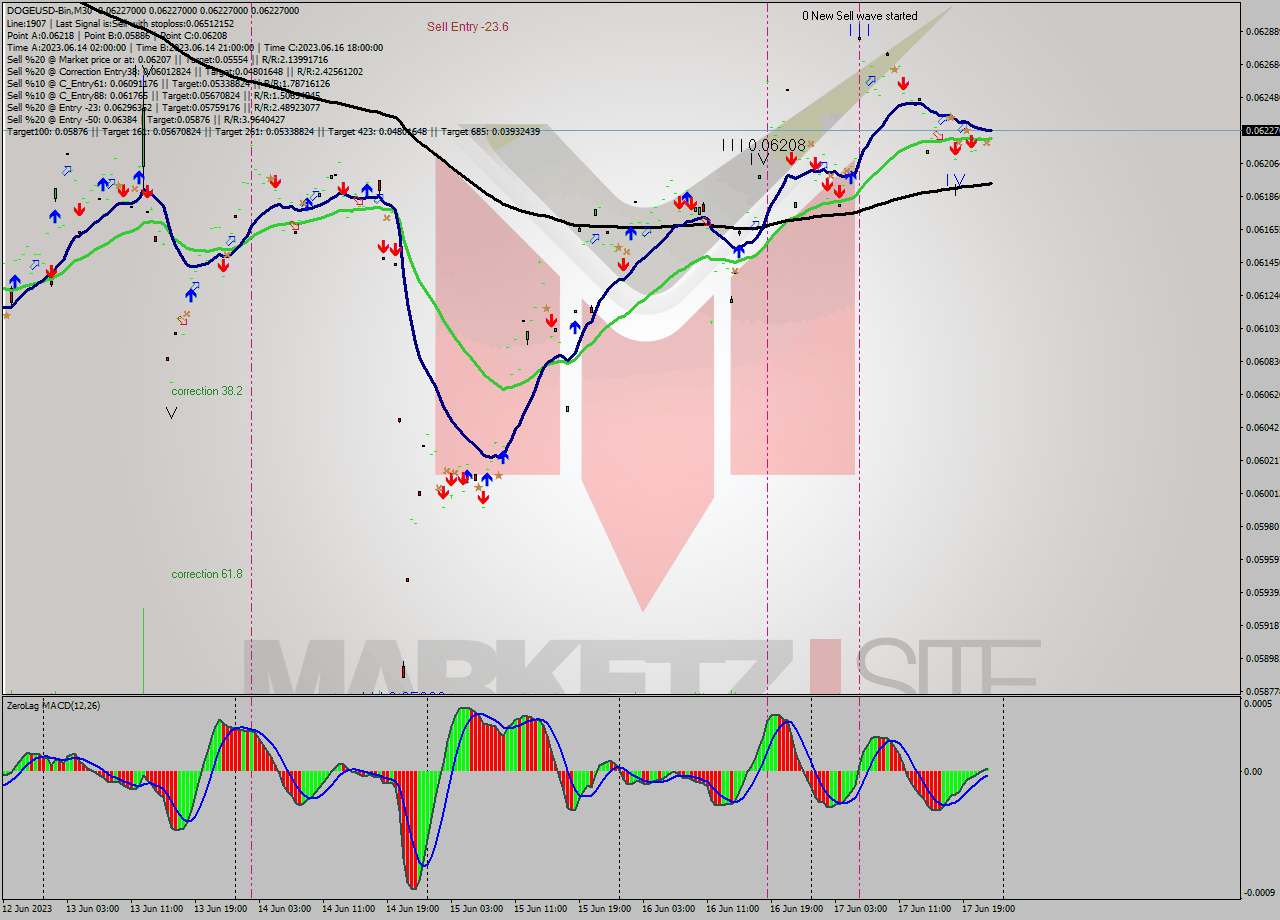Click the '13 Jun 03:00' time label
The height and width of the screenshot is (920, 1280).
click(x=93, y=909)
